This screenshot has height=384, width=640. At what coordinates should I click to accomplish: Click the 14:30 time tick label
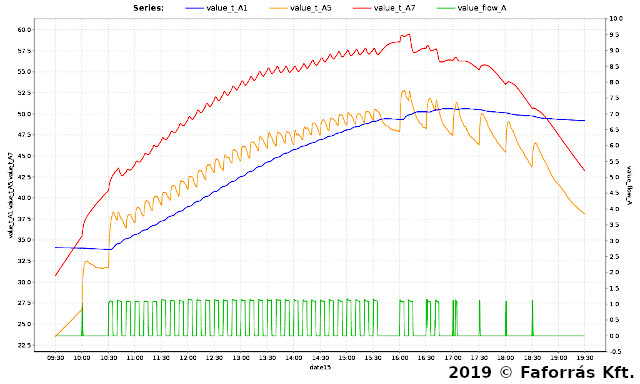320,358
